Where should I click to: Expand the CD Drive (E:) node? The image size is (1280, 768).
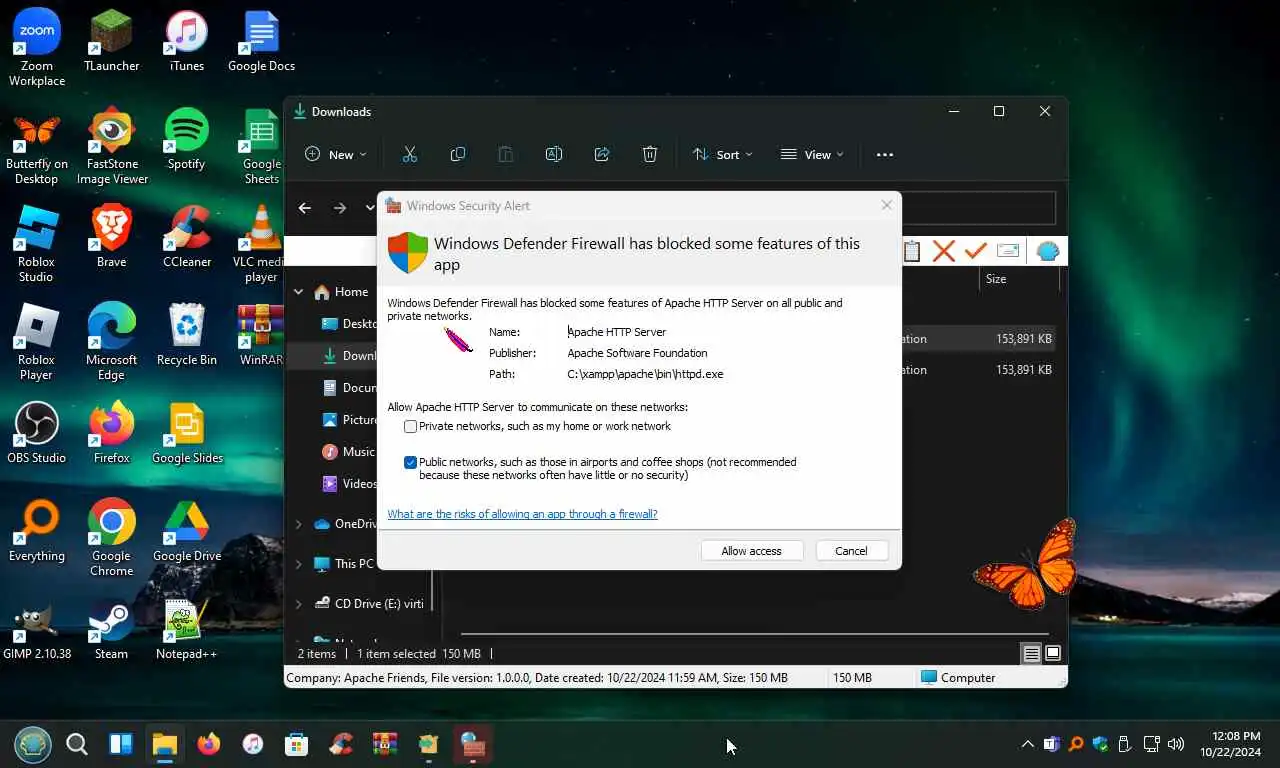[x=298, y=604]
